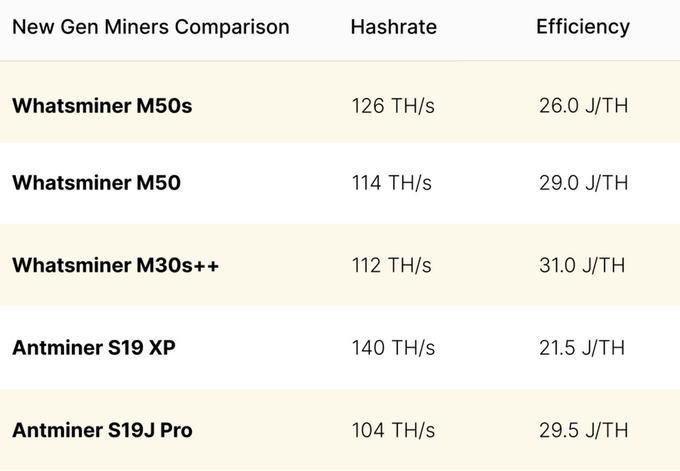
Task: Select the word Comparison in the table header
Action: tap(232, 27)
